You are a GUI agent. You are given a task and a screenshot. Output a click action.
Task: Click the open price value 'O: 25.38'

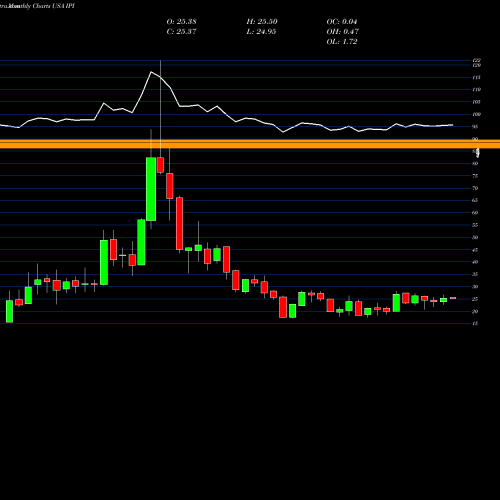click(181, 22)
